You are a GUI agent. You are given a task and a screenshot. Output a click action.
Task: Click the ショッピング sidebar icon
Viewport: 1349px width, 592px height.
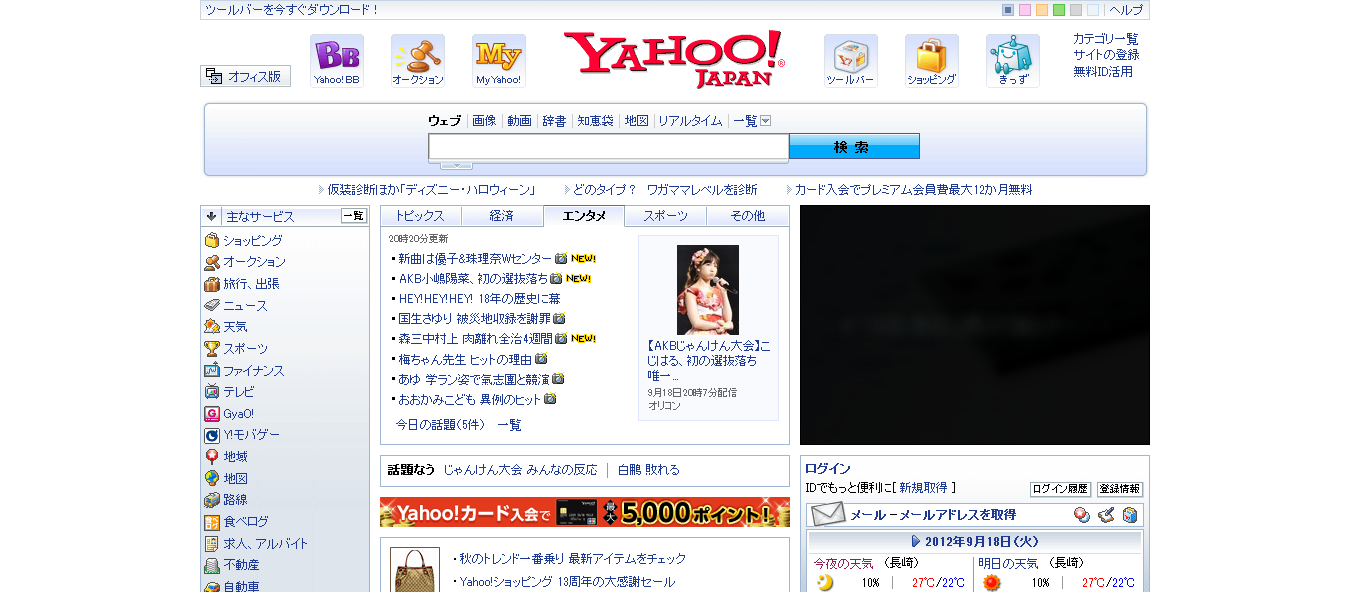pyautogui.click(x=212, y=241)
